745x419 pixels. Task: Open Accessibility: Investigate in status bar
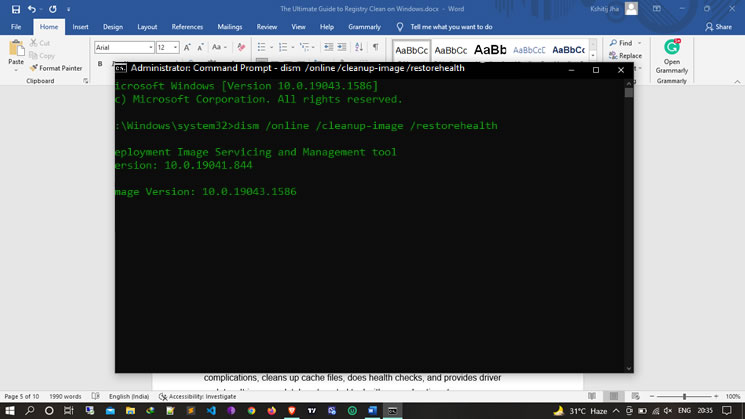tap(197, 396)
